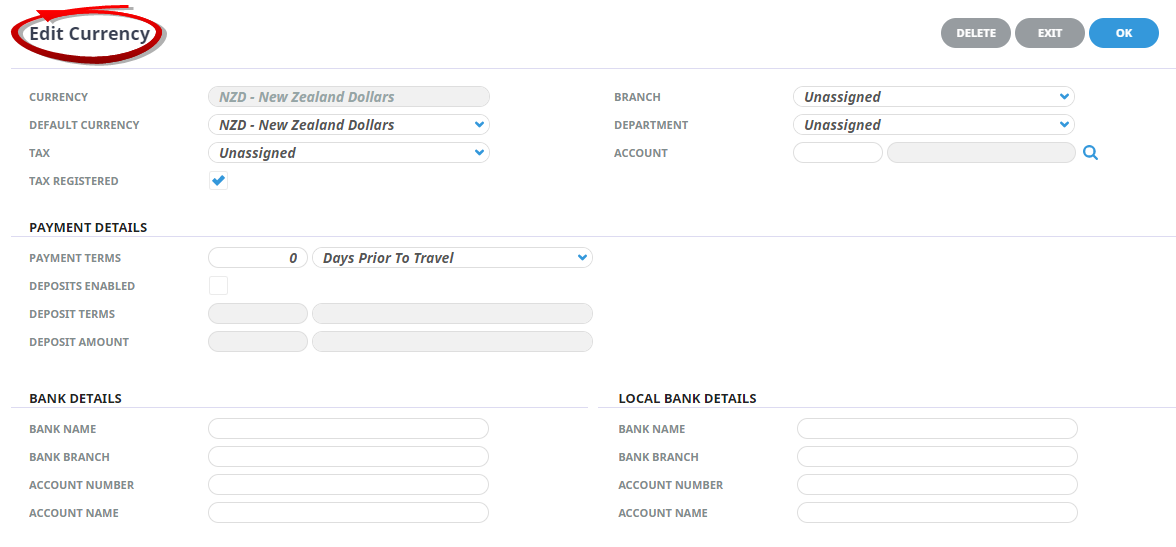
Task: Click Account Name field under Bank Details
Action: pyautogui.click(x=348, y=513)
